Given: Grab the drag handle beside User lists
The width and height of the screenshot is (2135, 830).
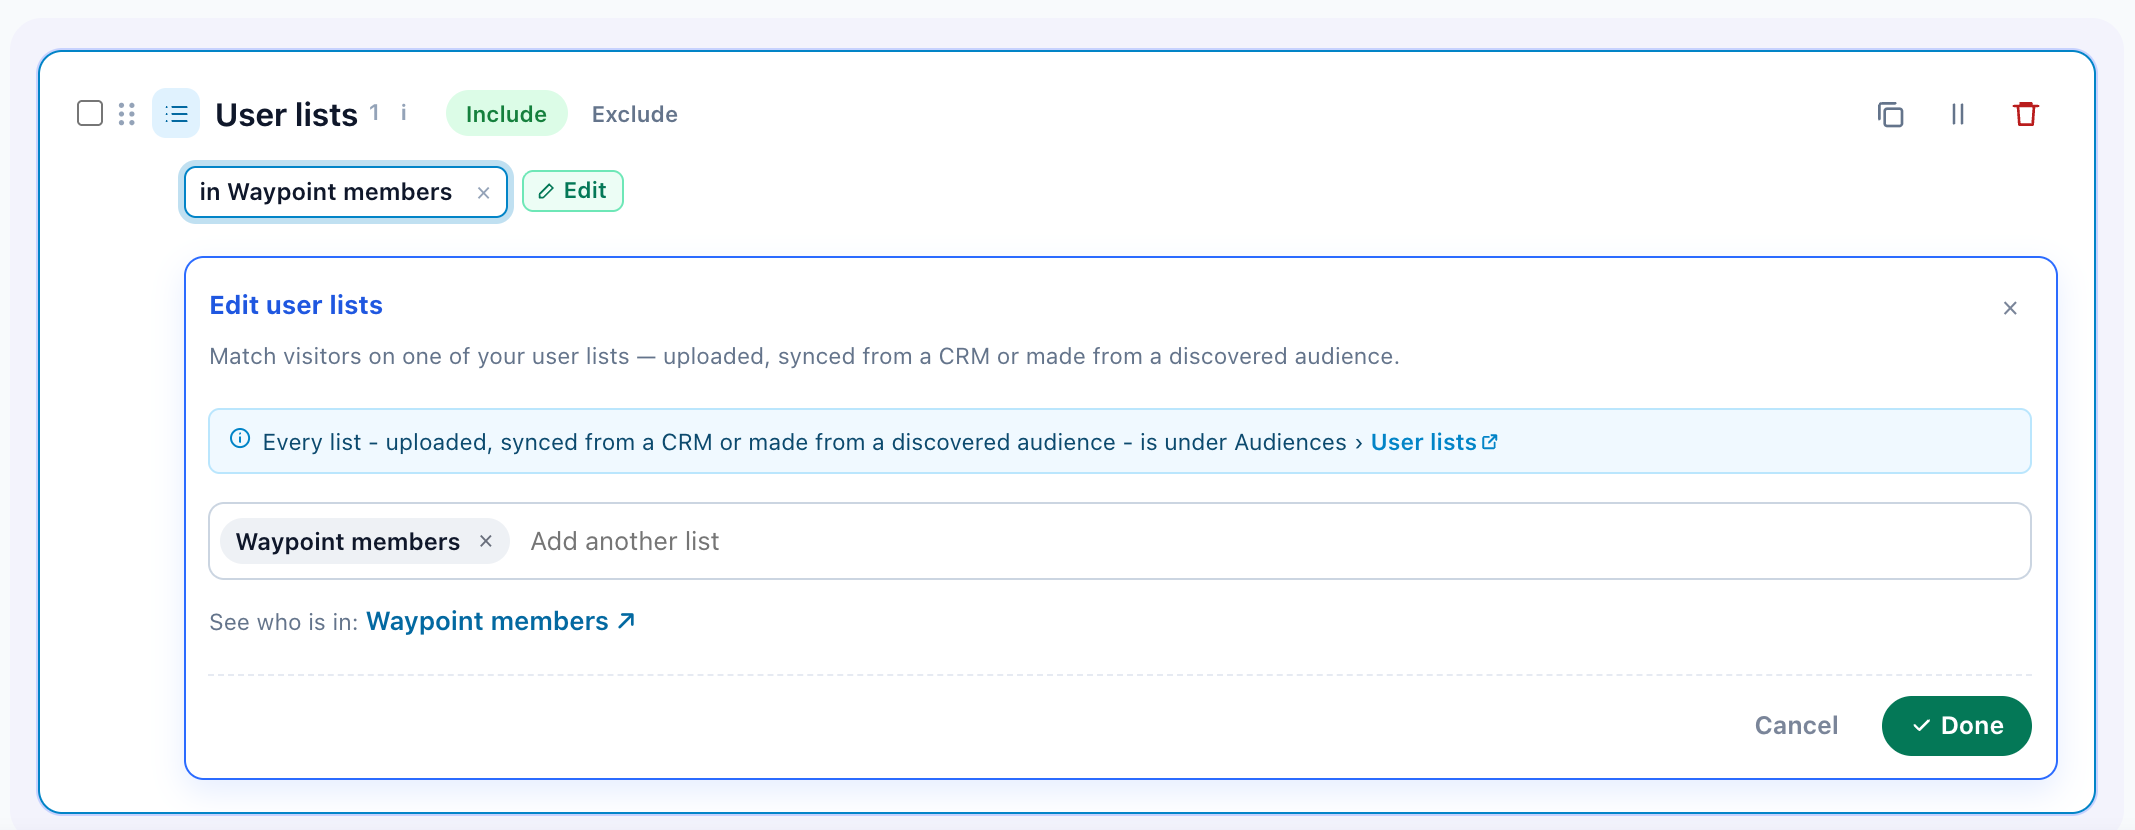Looking at the screenshot, I should click(127, 114).
